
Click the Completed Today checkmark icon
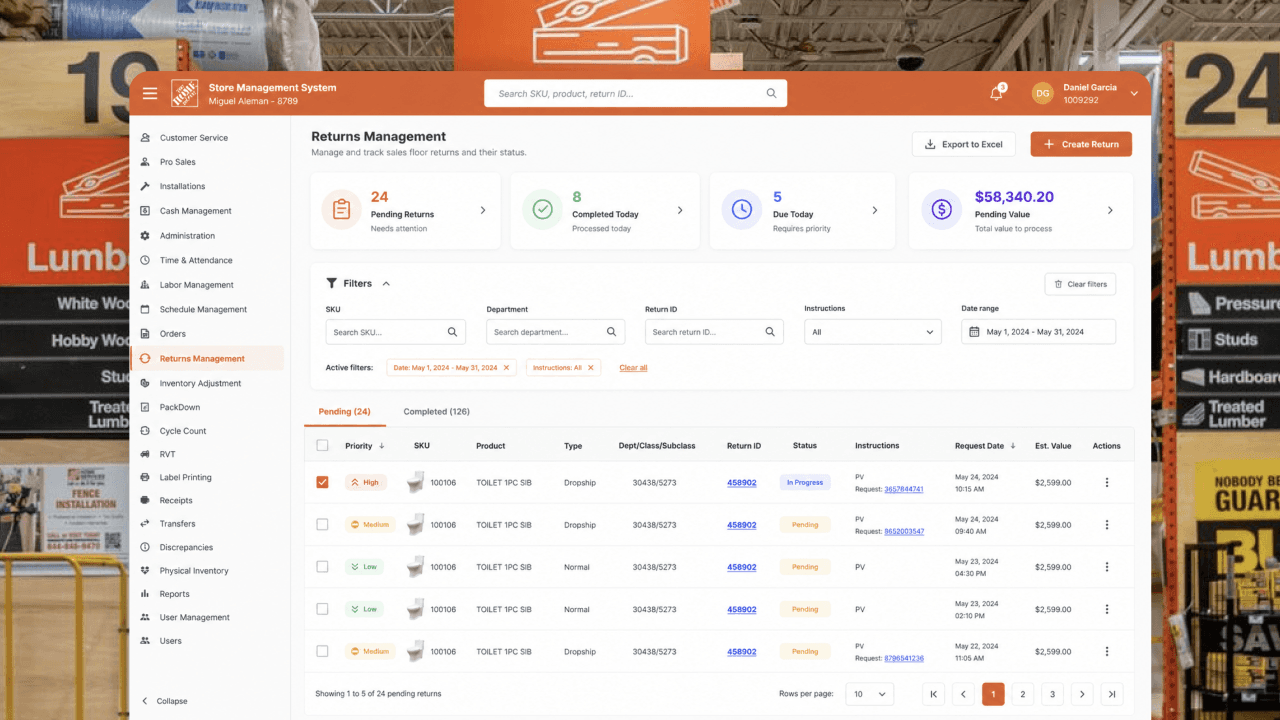pos(542,210)
